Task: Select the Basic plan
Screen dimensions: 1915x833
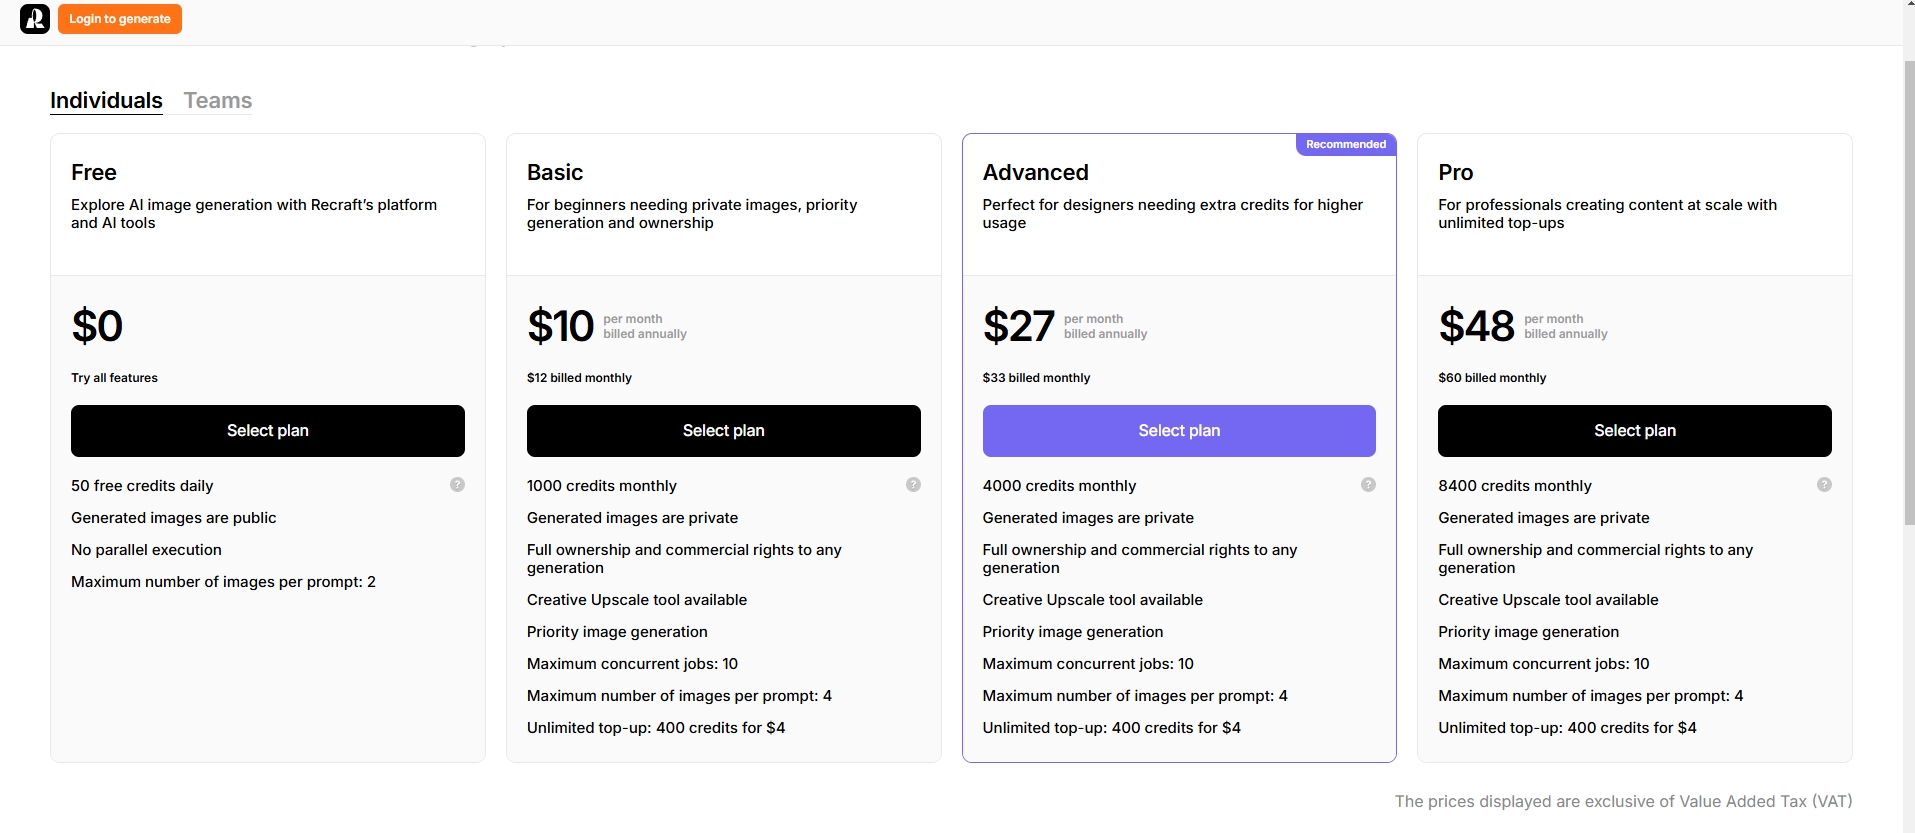Action: 723,431
